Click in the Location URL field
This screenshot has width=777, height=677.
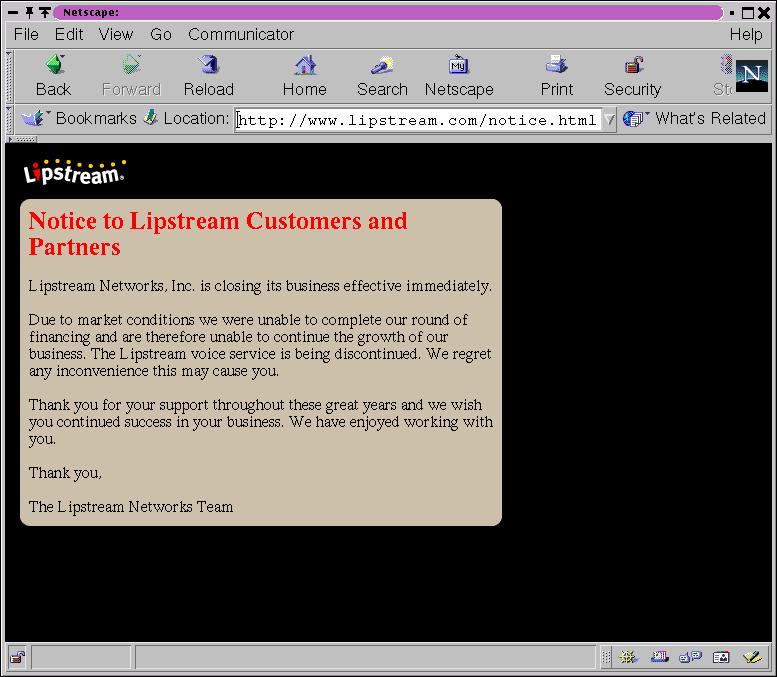click(418, 120)
